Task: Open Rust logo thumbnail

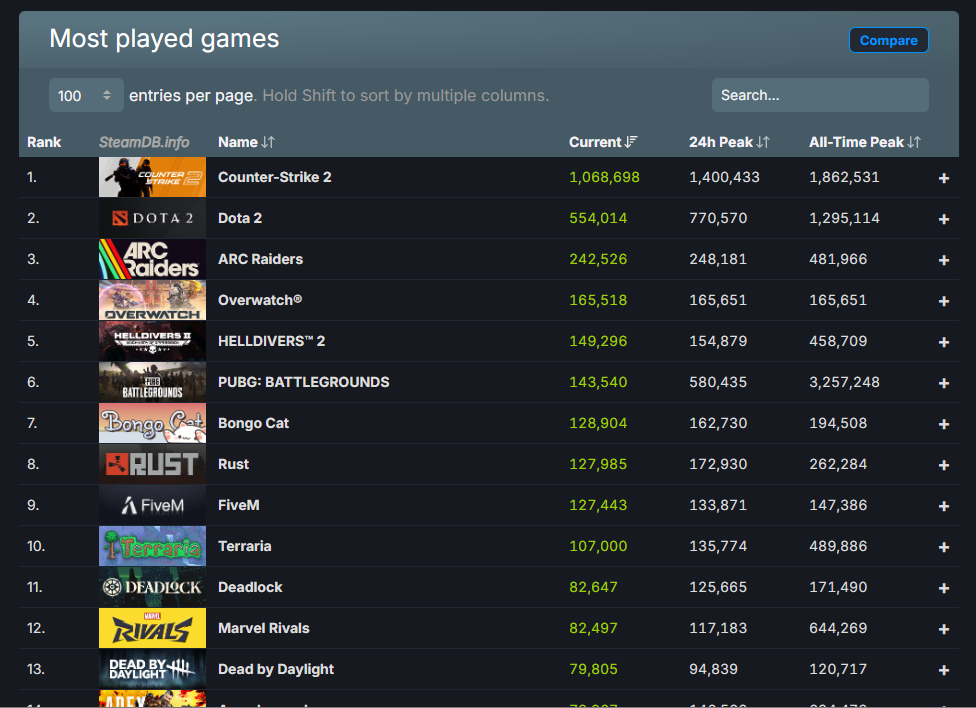Action: [152, 464]
